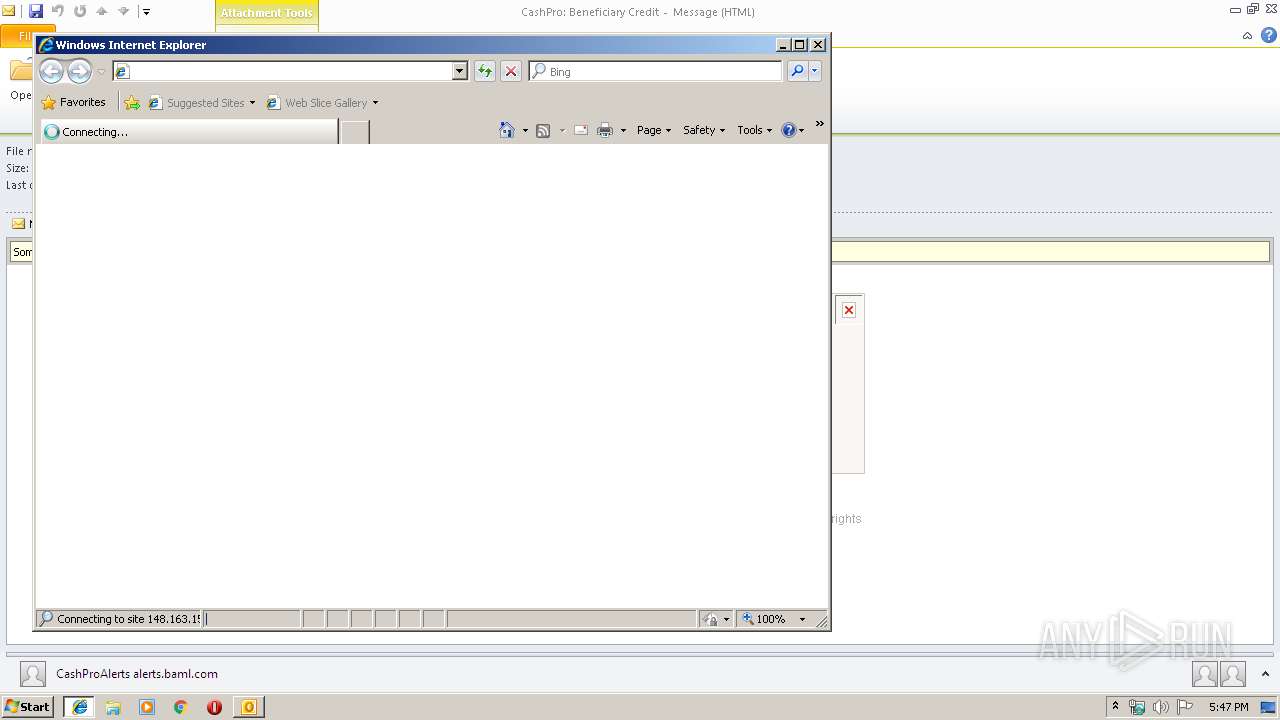
Task: Click the sender CashProAlerts alerts.baml.com
Action: click(137, 674)
